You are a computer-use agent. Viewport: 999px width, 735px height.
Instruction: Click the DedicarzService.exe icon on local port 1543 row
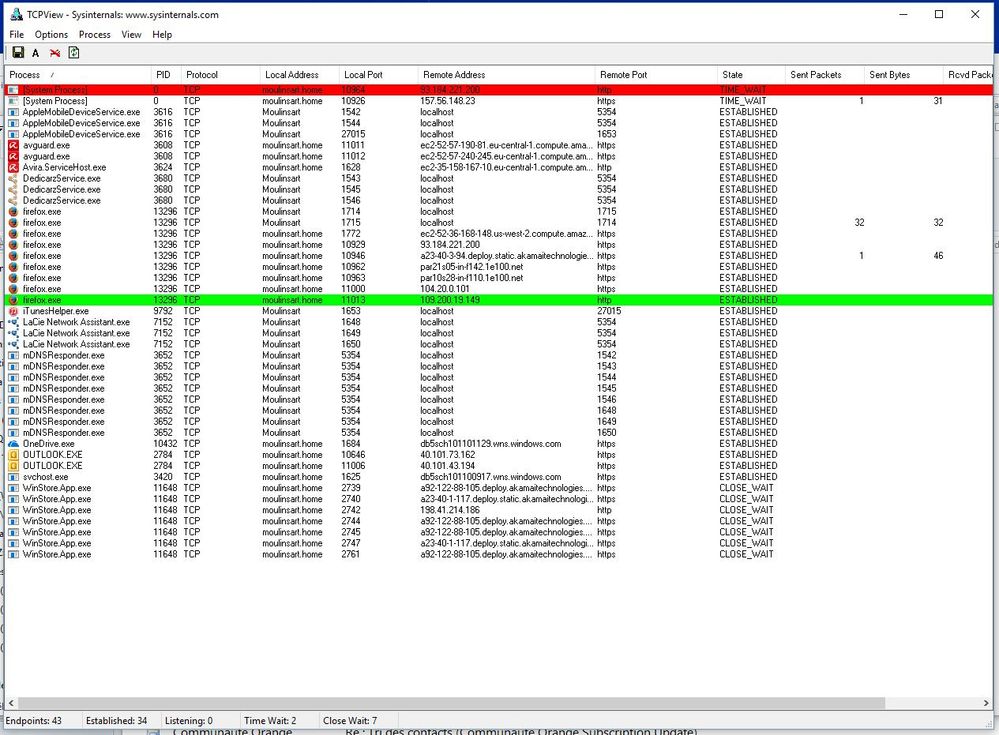pyautogui.click(x=13, y=178)
